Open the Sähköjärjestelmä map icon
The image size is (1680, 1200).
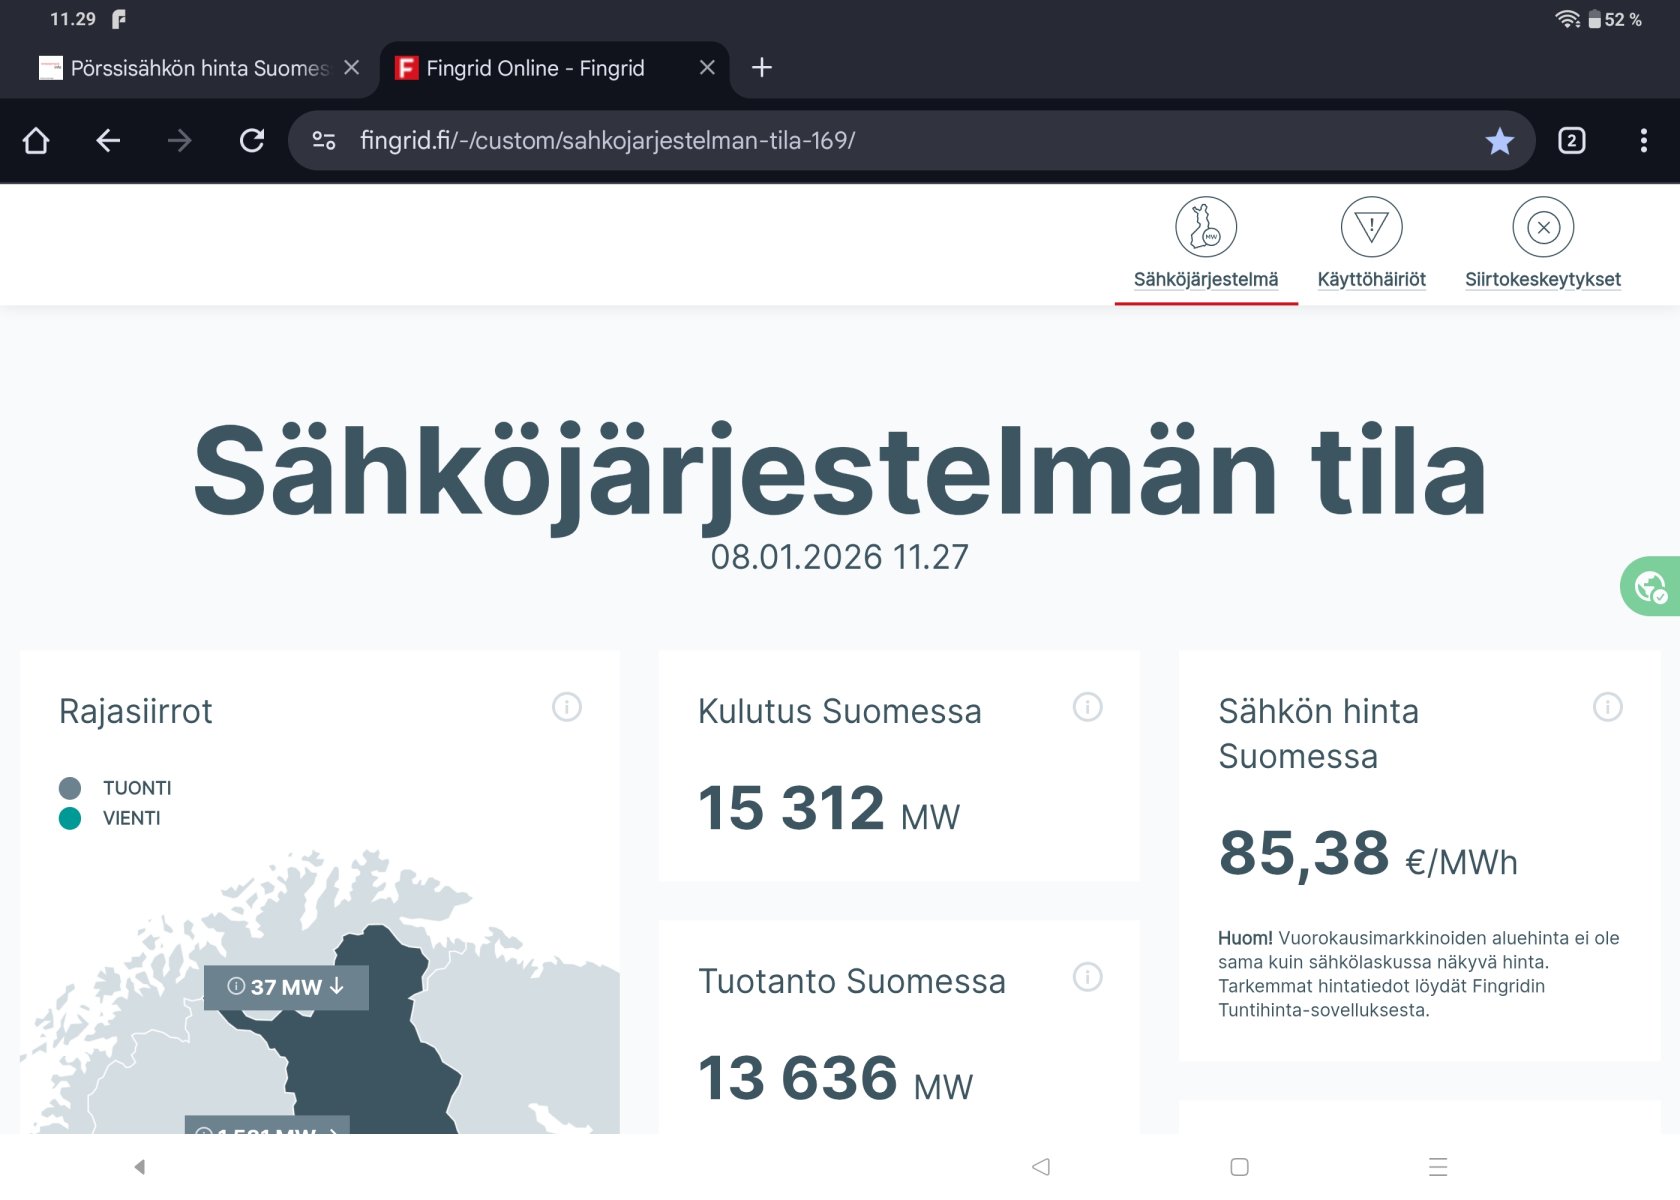coord(1205,228)
